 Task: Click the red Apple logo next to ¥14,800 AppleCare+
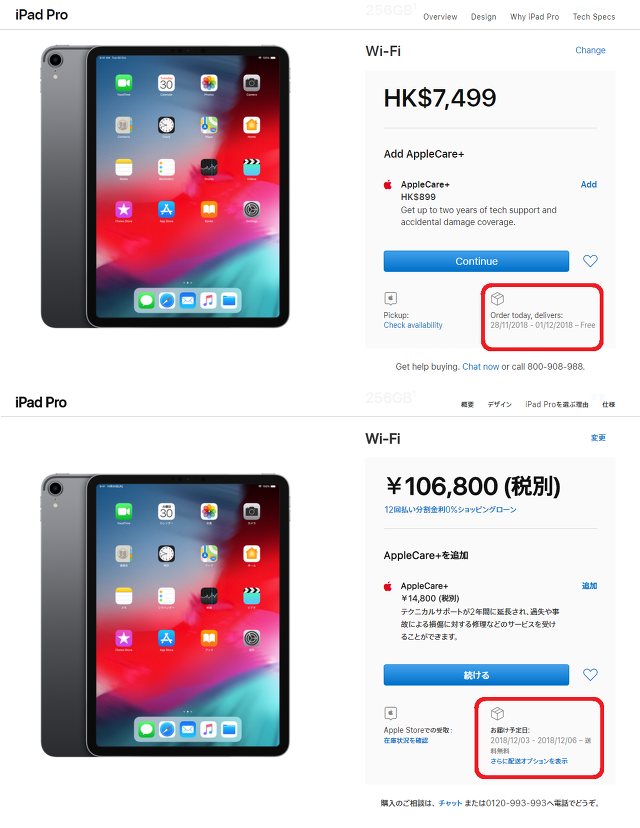coord(388,586)
